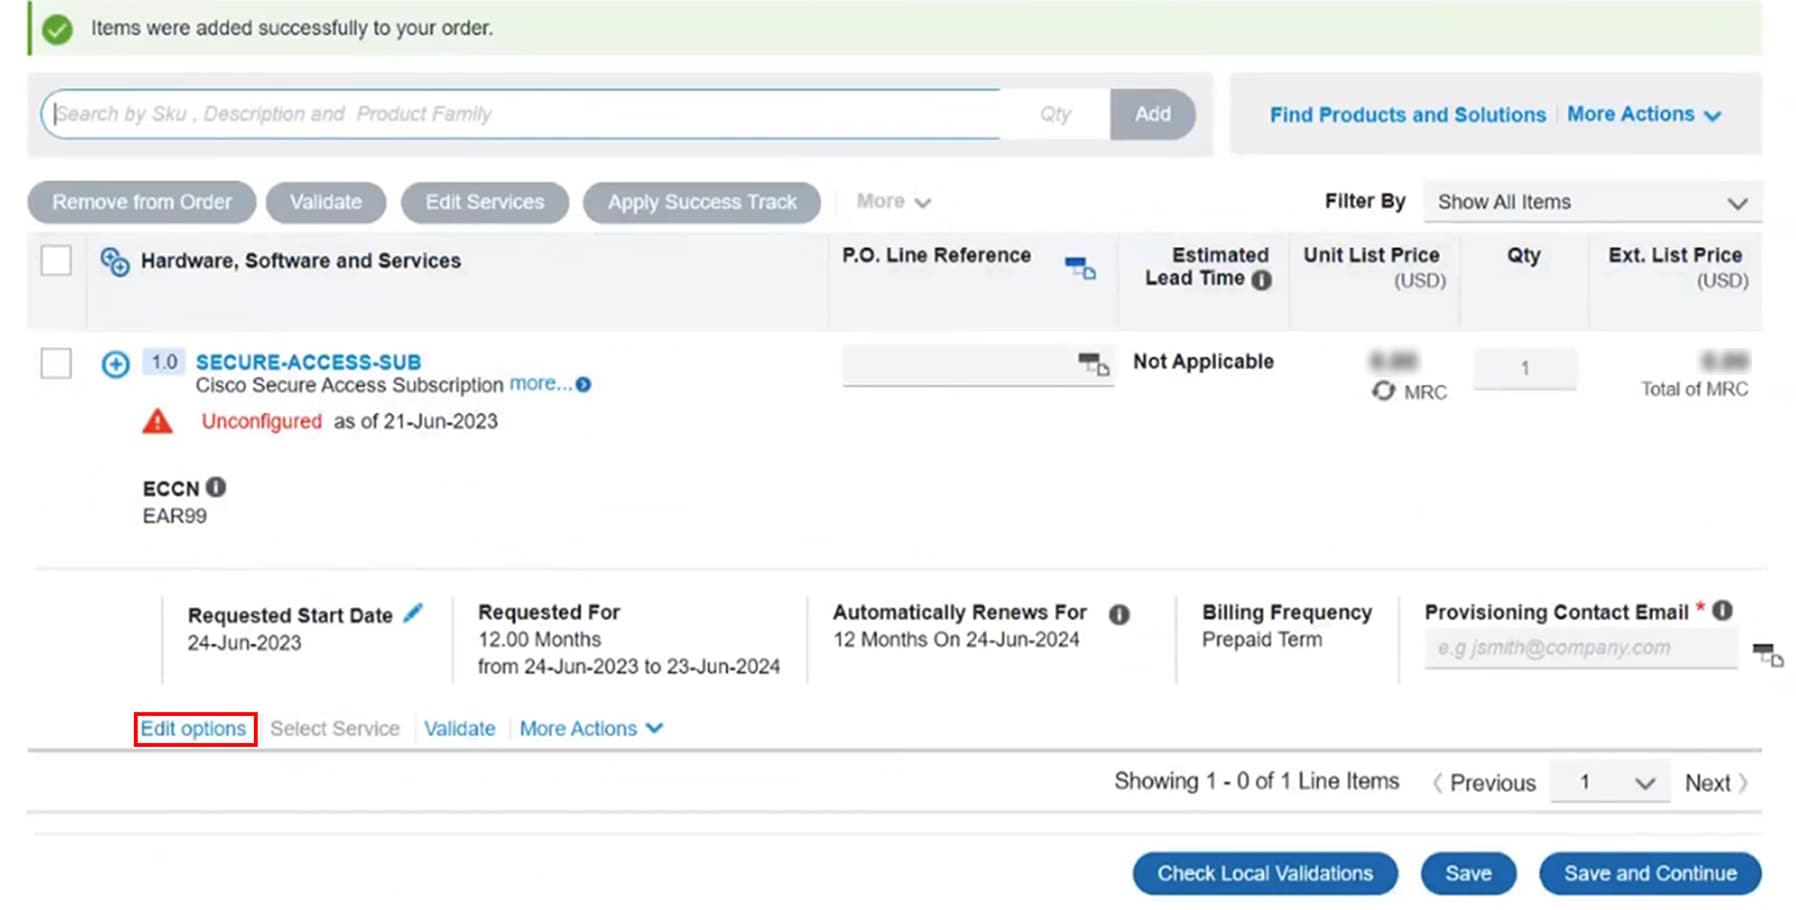Click the top Validate button

point(326,202)
